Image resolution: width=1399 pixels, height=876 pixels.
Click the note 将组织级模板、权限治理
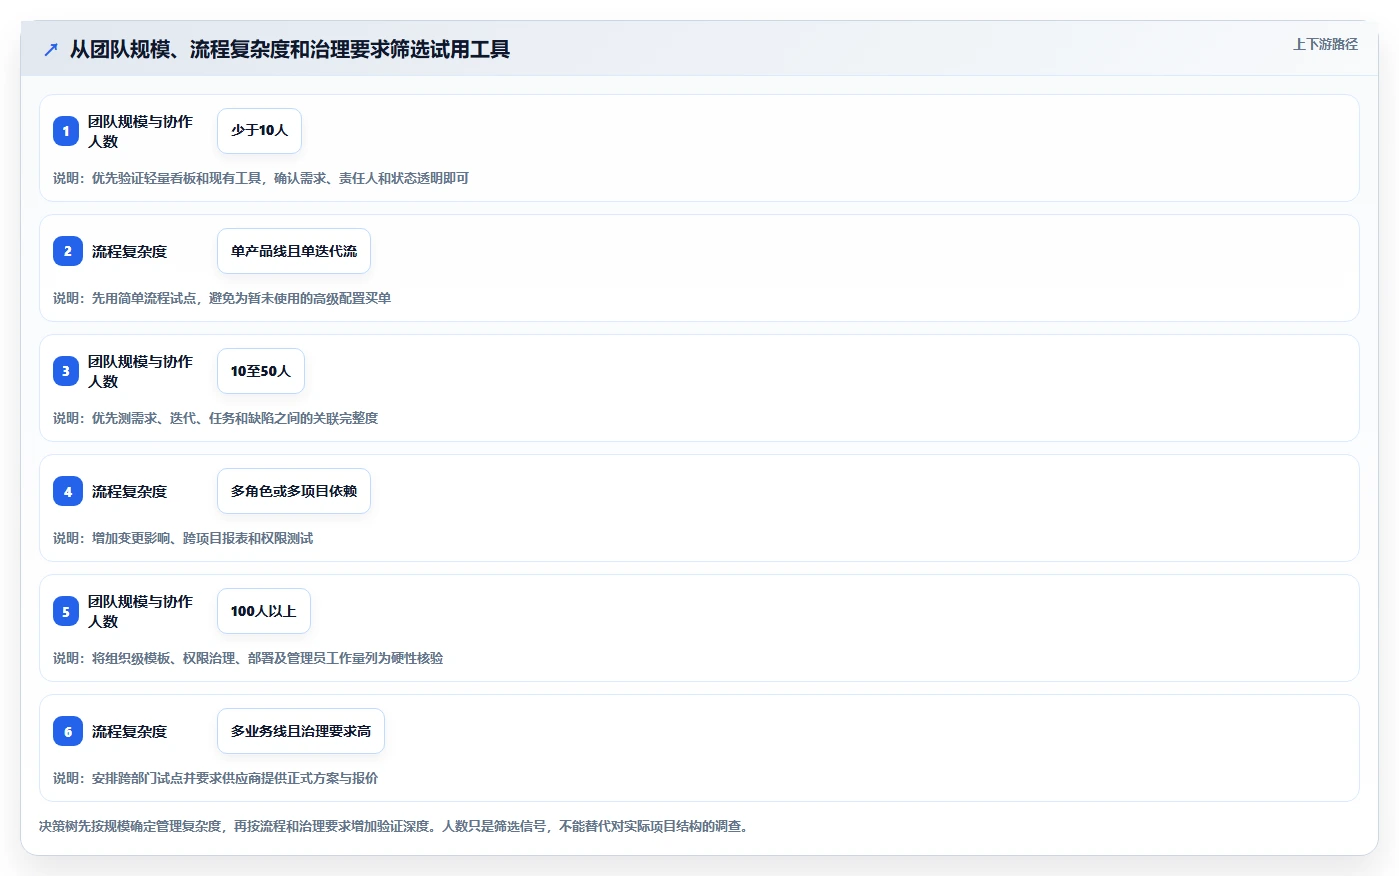(x=164, y=658)
